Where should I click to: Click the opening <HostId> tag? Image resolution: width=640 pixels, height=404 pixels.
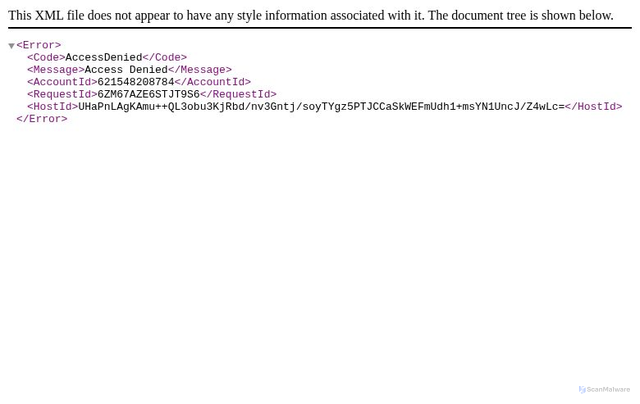[53, 107]
